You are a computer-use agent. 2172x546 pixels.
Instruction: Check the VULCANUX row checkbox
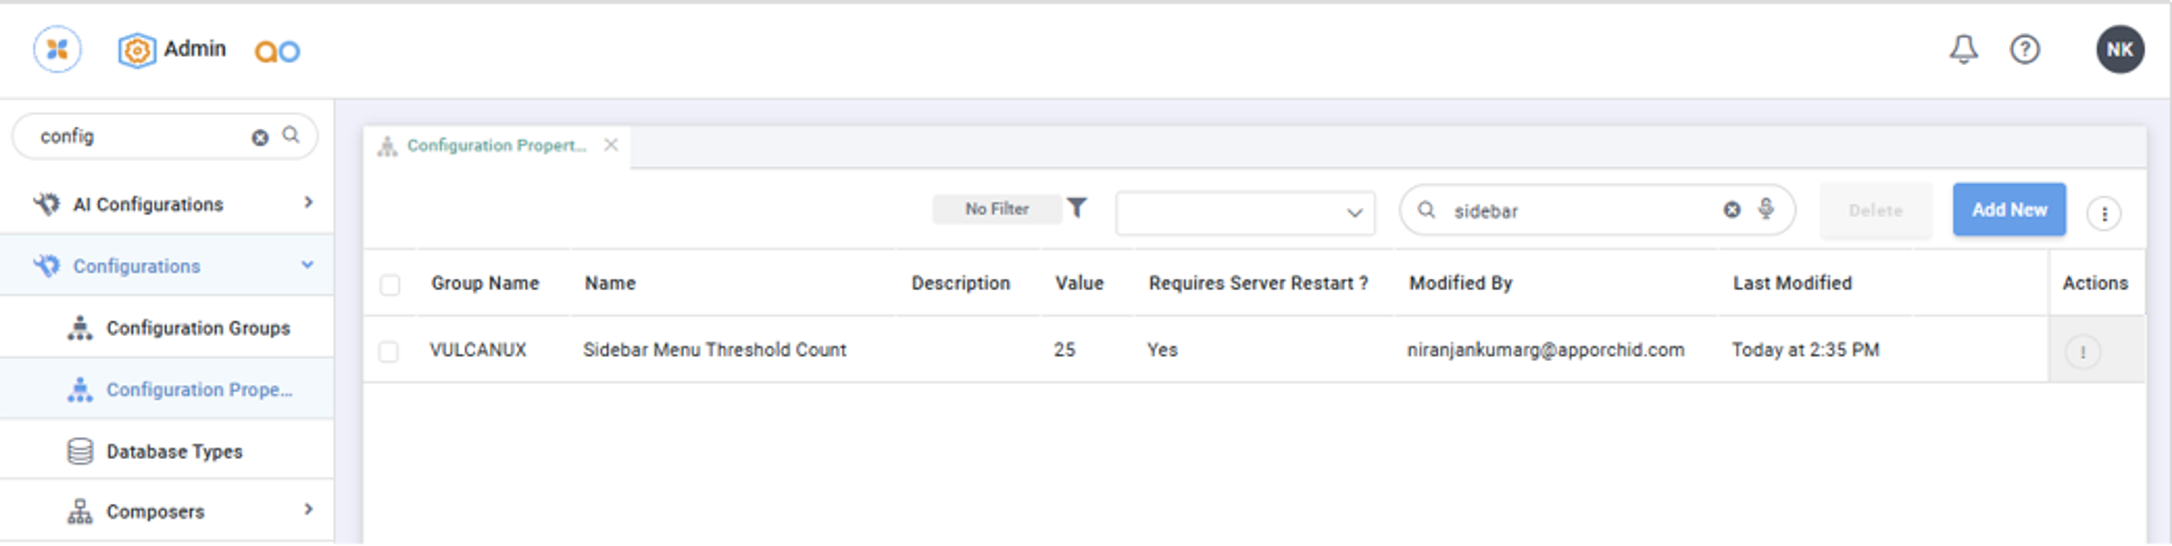pyautogui.click(x=389, y=352)
